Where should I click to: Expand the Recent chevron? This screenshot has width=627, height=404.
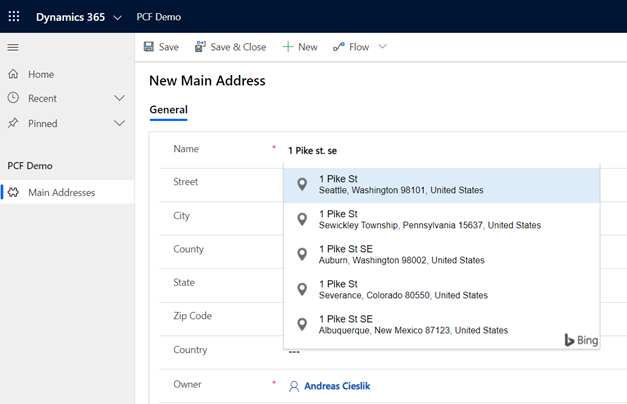[x=119, y=98]
